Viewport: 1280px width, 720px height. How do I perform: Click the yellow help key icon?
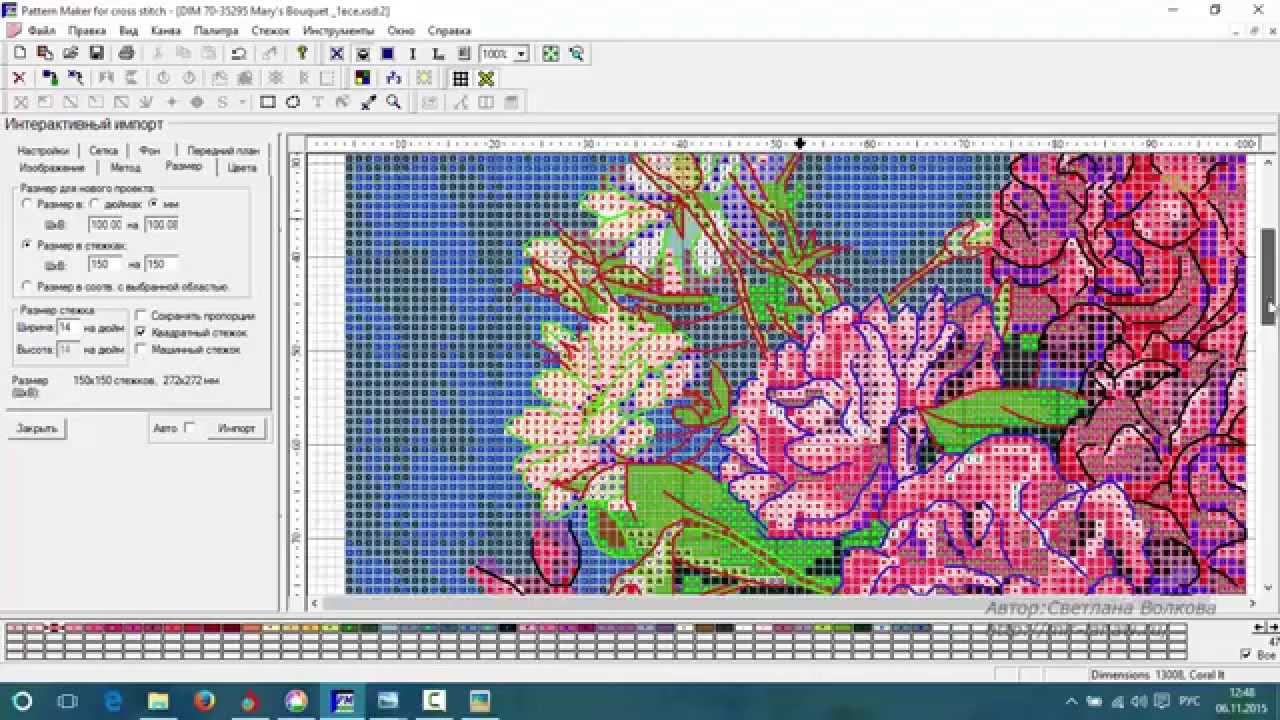coord(301,53)
